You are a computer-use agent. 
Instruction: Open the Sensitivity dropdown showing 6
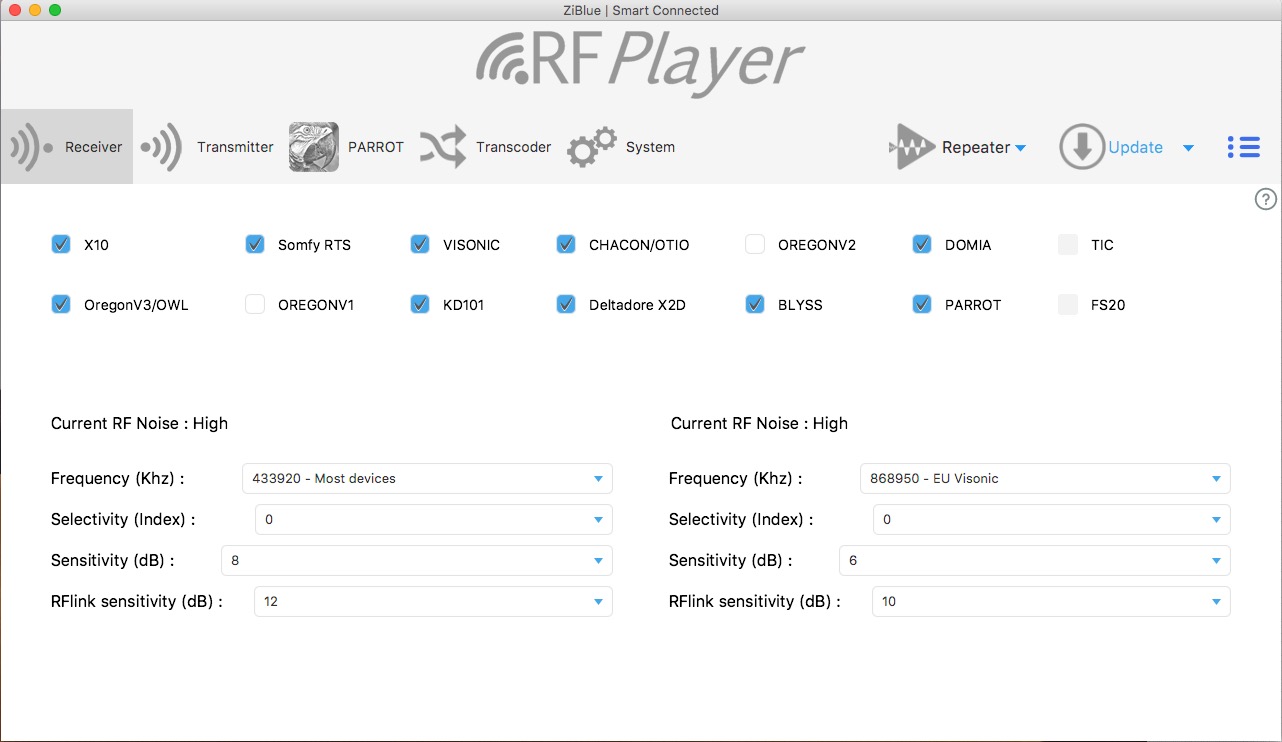pos(1035,560)
